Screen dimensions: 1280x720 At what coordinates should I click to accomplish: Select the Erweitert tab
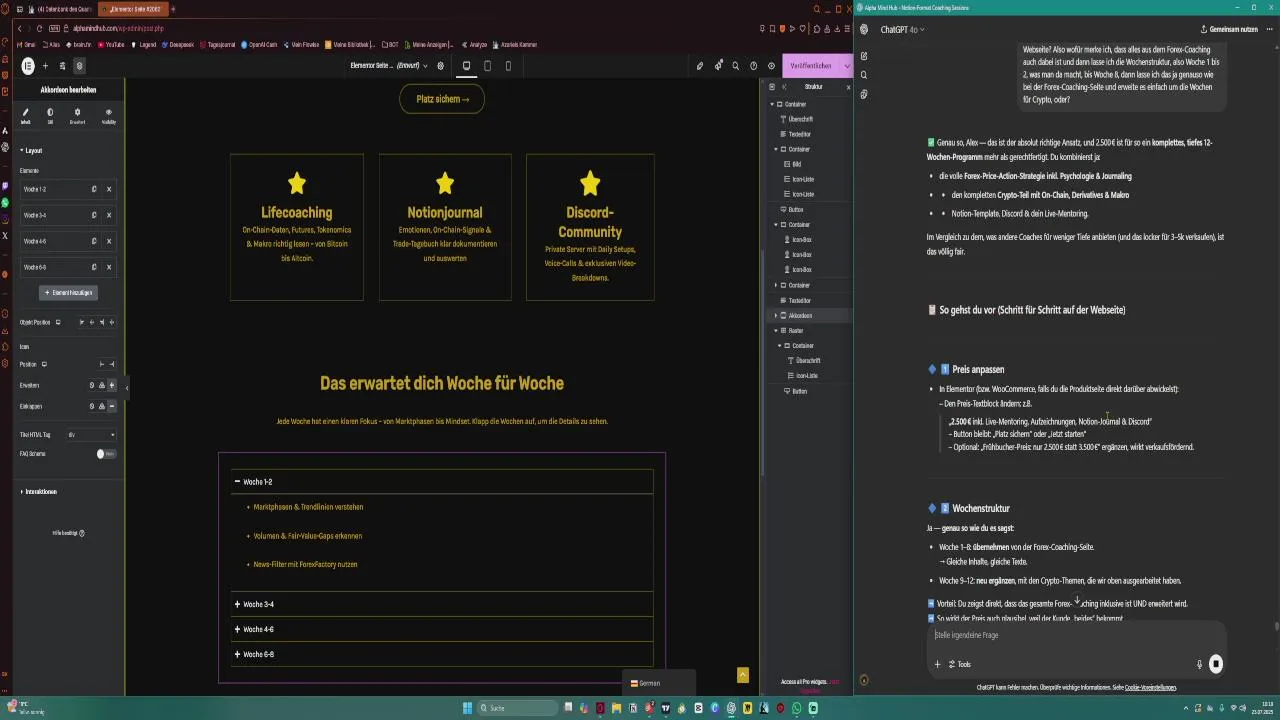pyautogui.click(x=77, y=116)
